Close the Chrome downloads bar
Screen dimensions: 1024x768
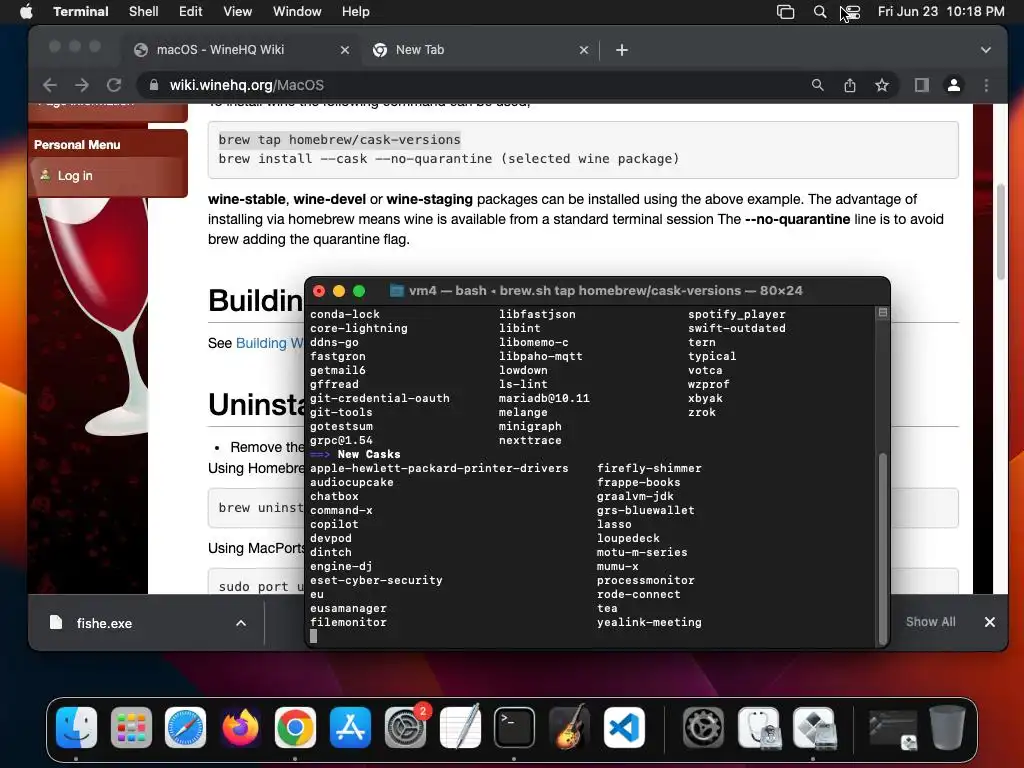click(x=990, y=622)
